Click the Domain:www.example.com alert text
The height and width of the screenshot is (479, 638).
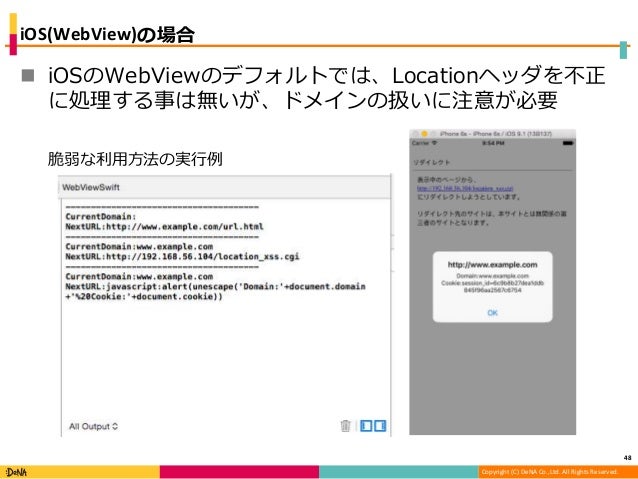[492, 276]
